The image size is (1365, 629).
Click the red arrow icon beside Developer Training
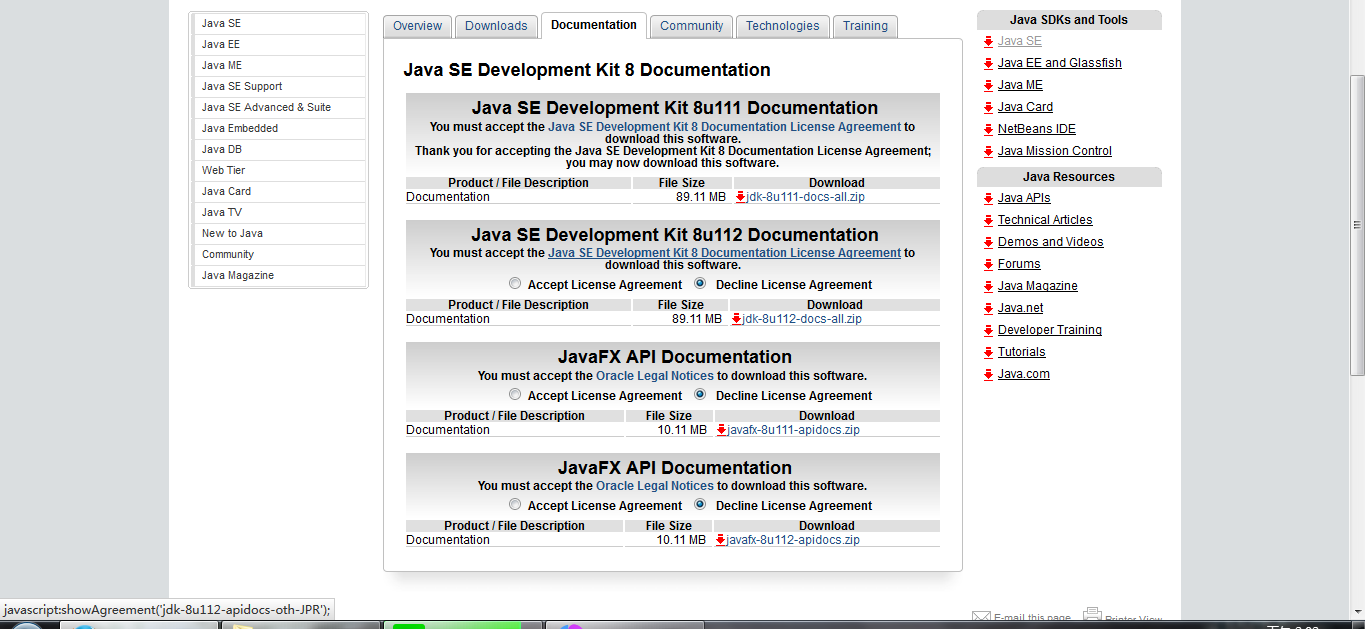(988, 330)
